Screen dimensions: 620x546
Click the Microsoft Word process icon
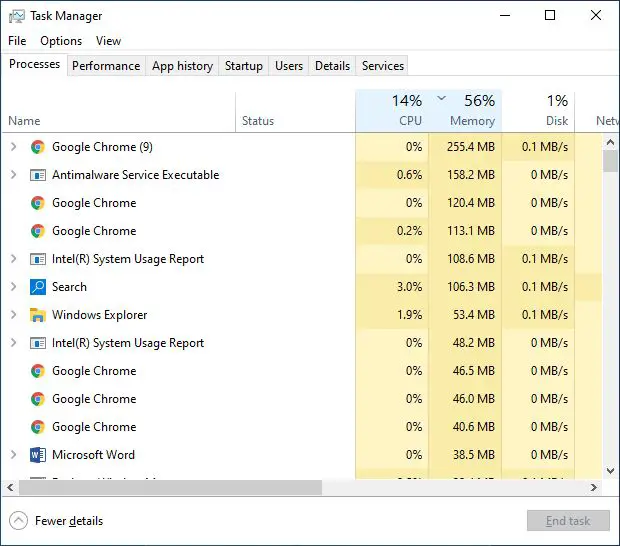coord(38,455)
